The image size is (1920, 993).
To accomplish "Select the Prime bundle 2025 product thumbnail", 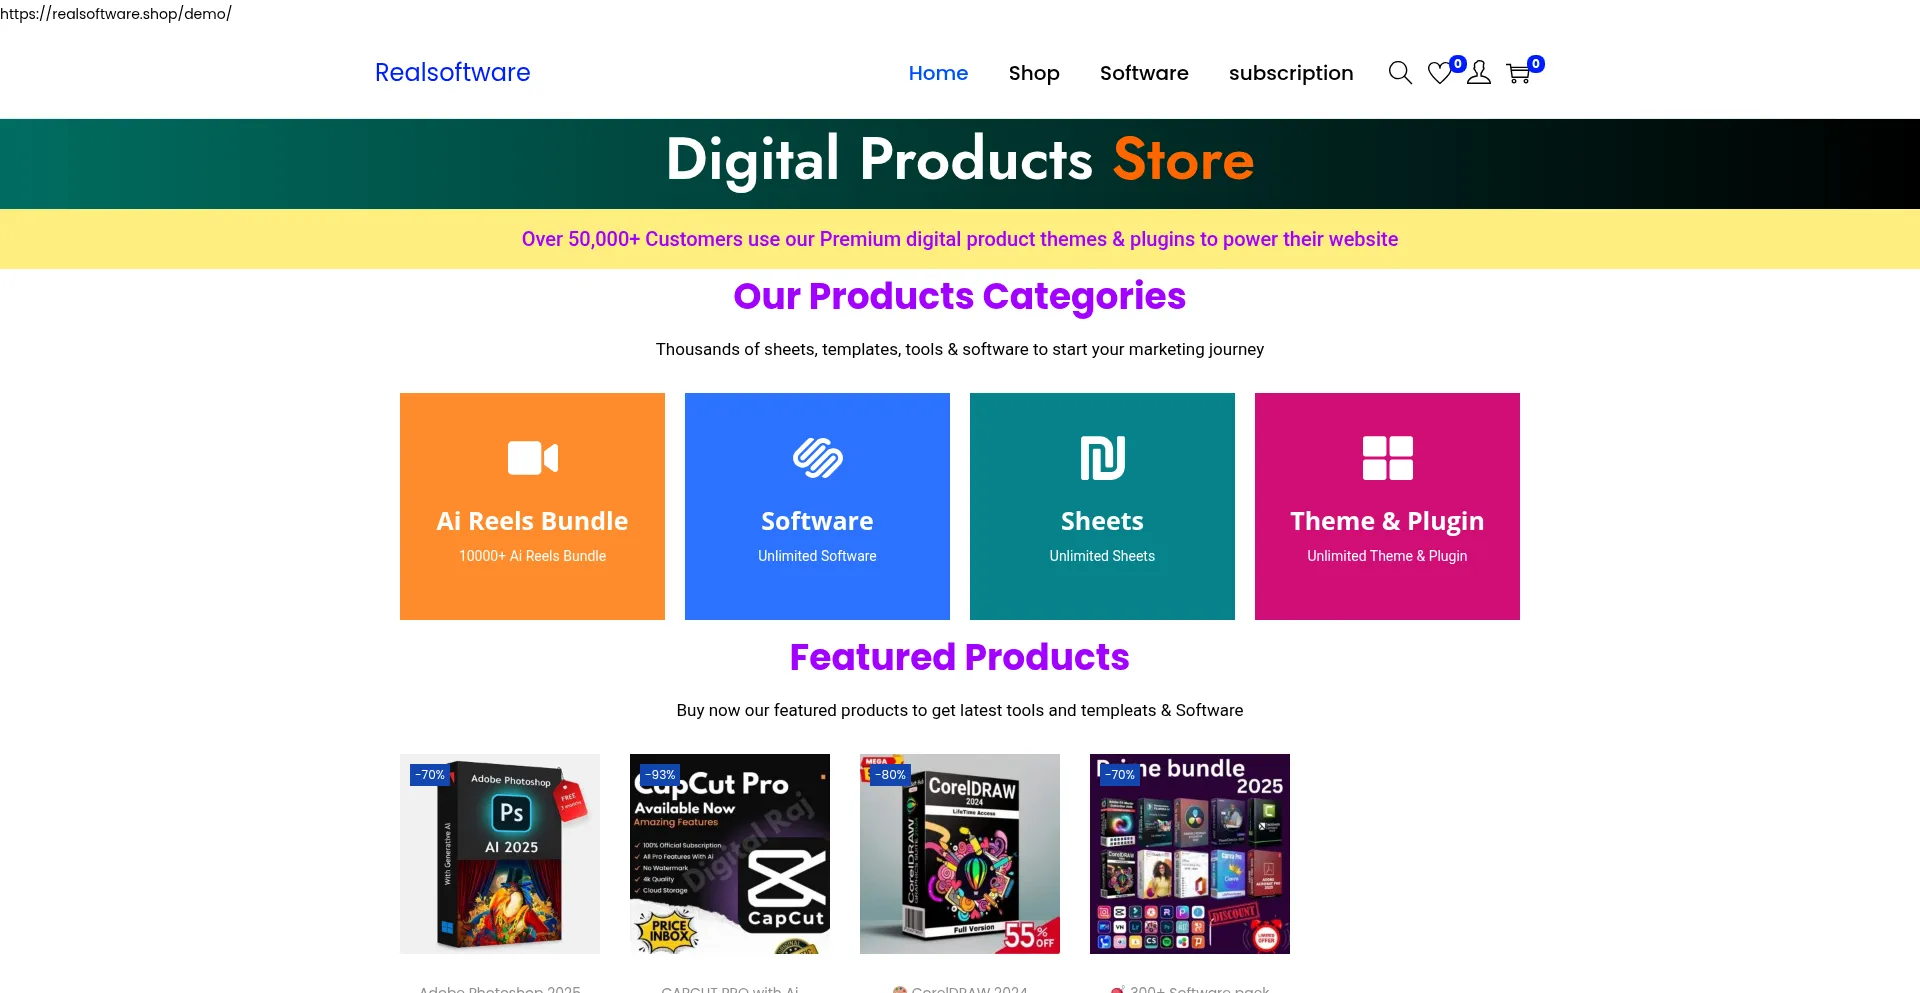I will (1190, 854).
